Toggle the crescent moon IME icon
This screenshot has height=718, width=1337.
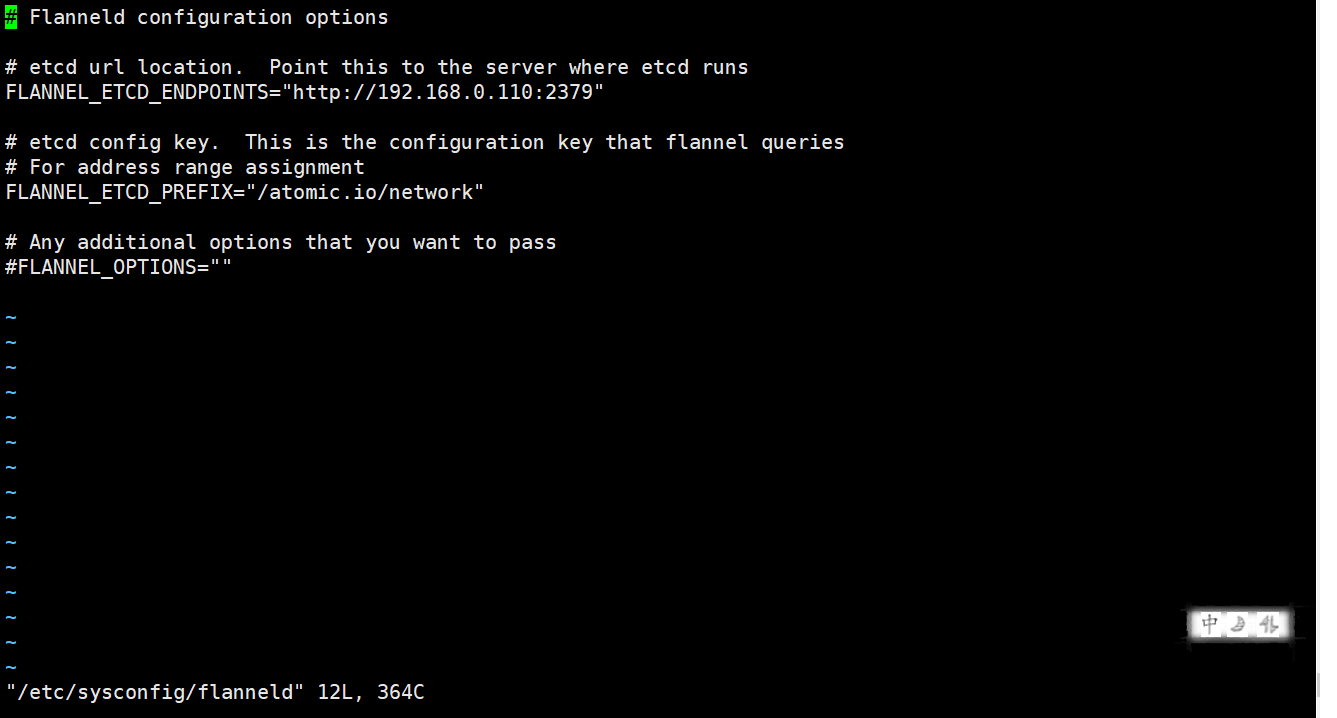1239,625
